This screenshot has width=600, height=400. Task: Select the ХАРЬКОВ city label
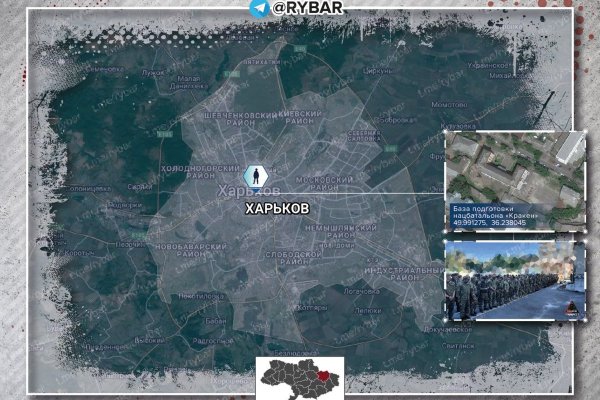click(x=277, y=208)
